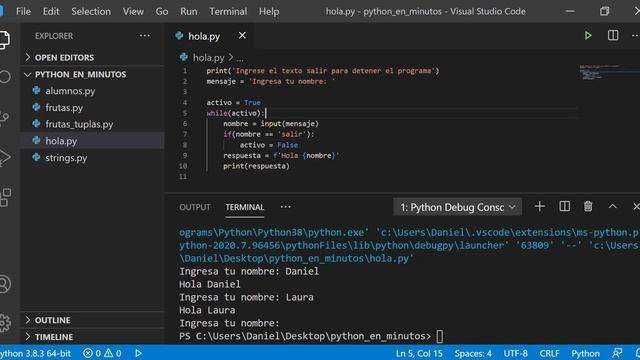Expand the OUTLINE section
This screenshot has width=640, height=360.
93,320
